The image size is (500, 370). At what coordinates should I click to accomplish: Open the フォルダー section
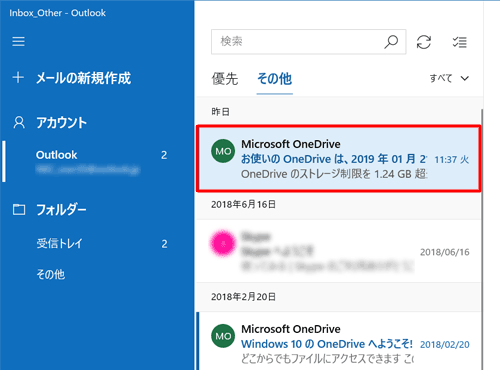pyautogui.click(x=61, y=210)
